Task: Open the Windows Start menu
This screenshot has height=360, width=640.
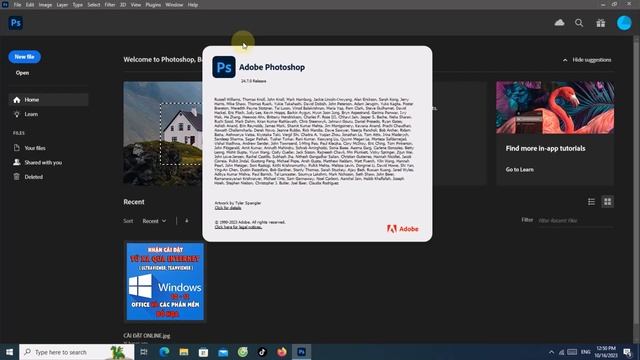Action: 9,352
